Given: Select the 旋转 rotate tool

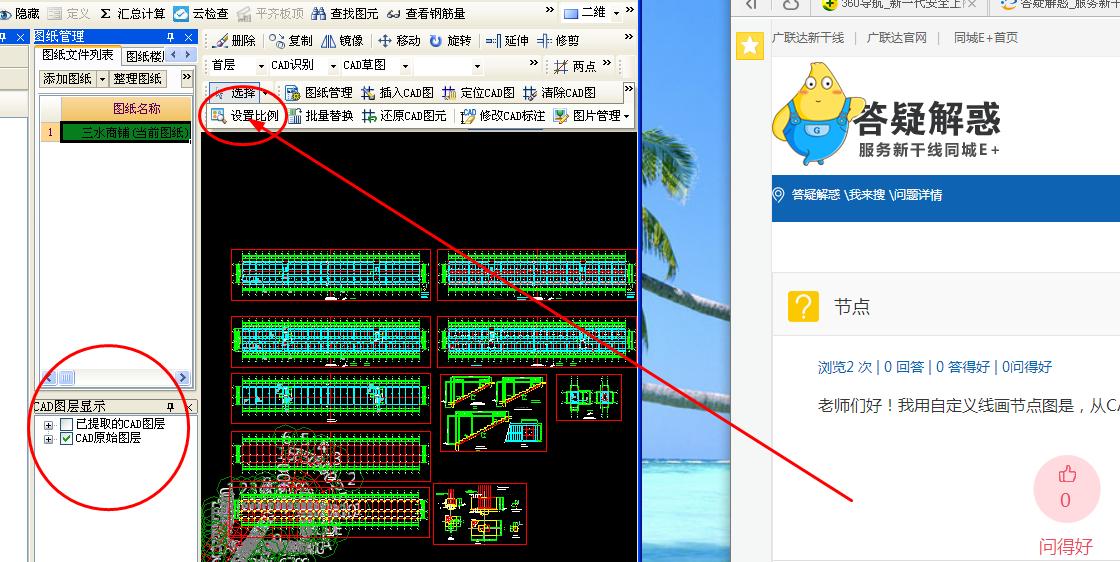Looking at the screenshot, I should (451, 41).
